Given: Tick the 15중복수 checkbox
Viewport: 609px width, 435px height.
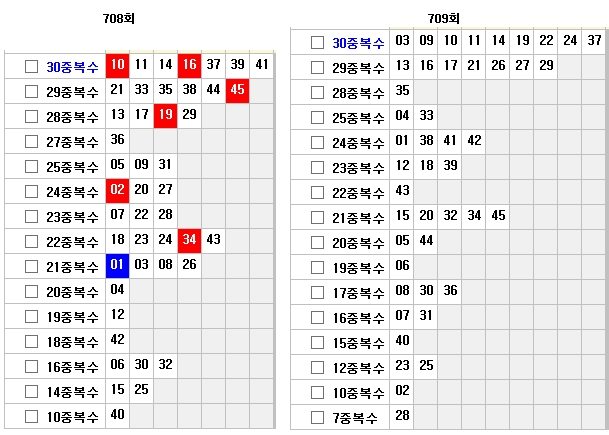Looking at the screenshot, I should coord(317,341).
